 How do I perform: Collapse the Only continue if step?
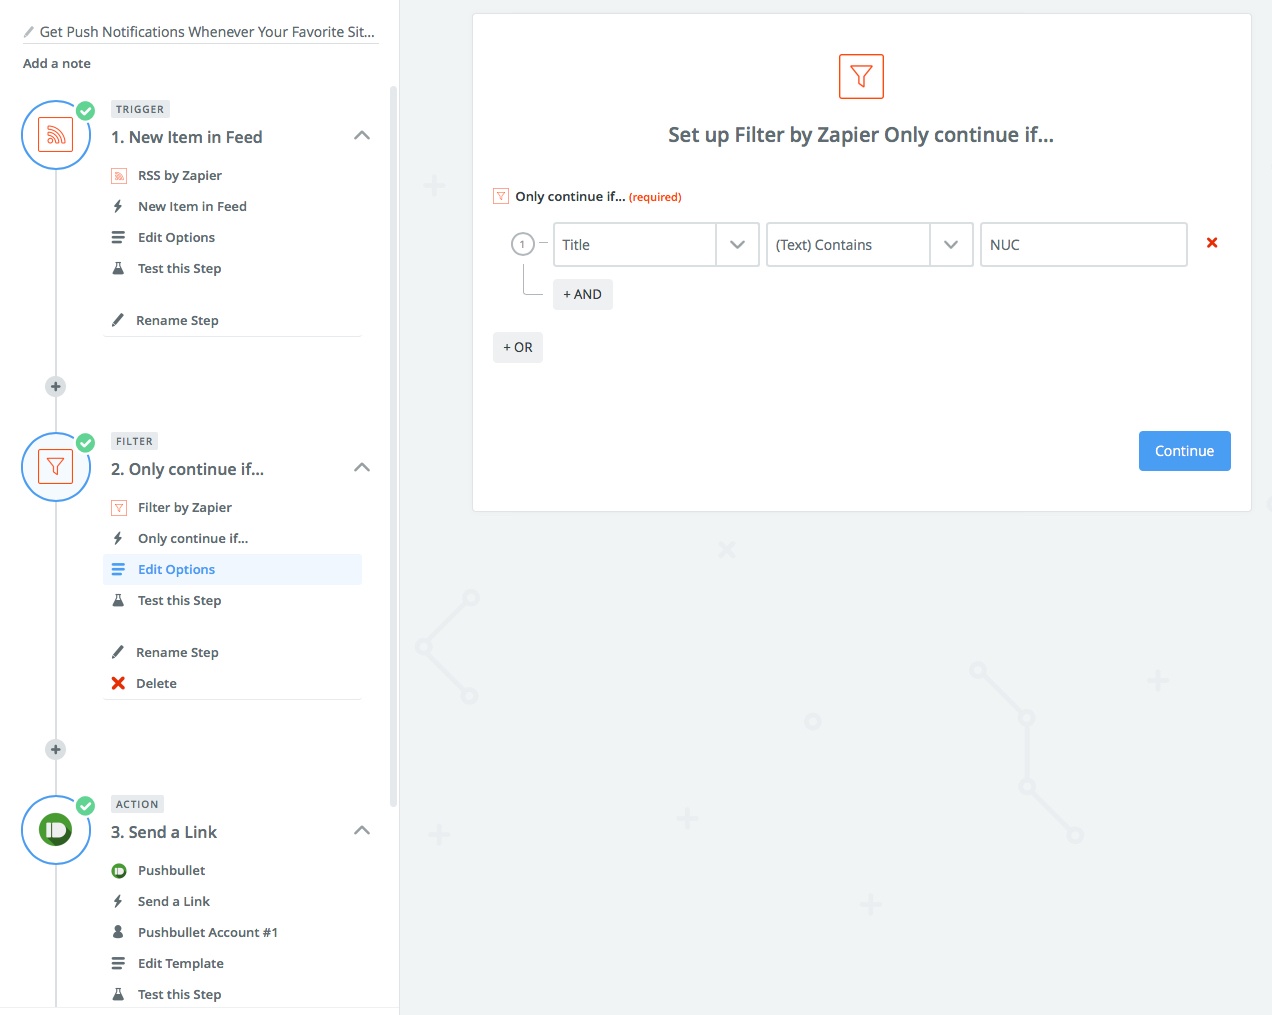[362, 468]
